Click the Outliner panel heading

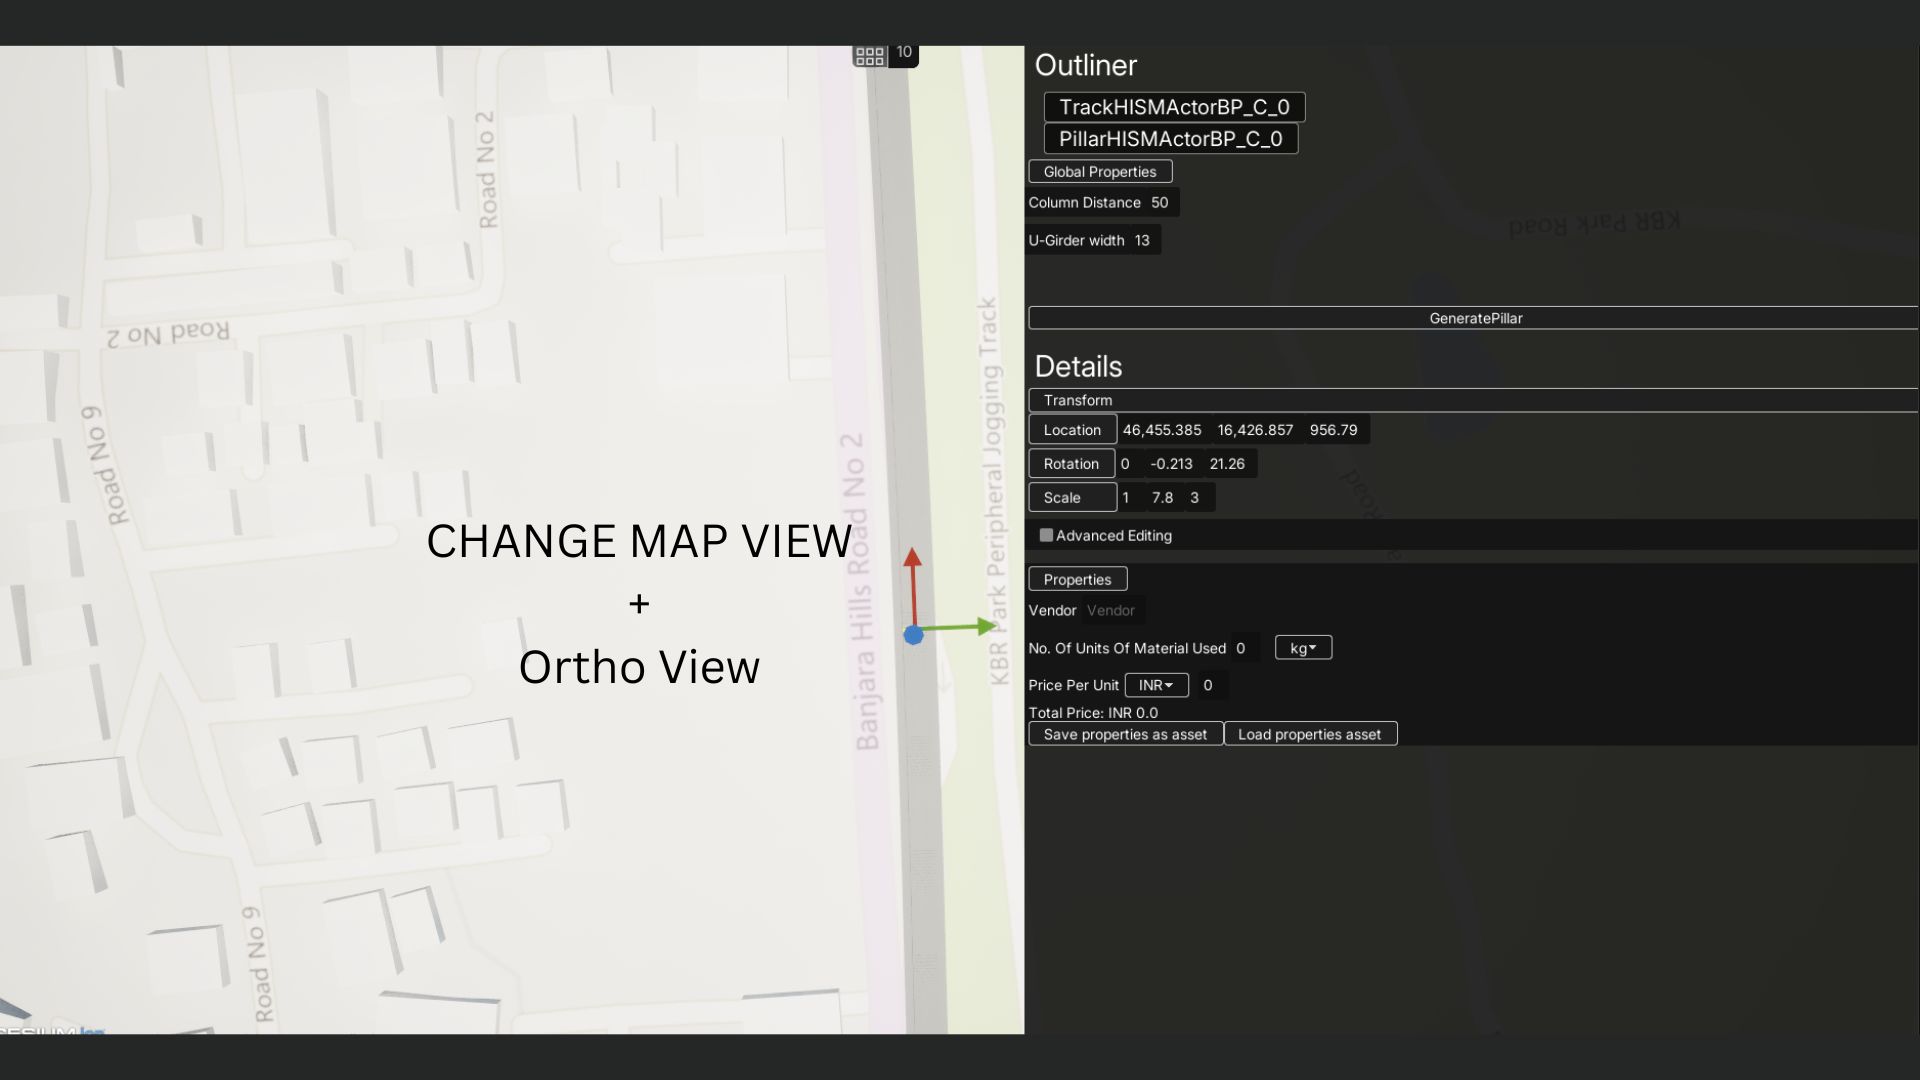pos(1085,65)
